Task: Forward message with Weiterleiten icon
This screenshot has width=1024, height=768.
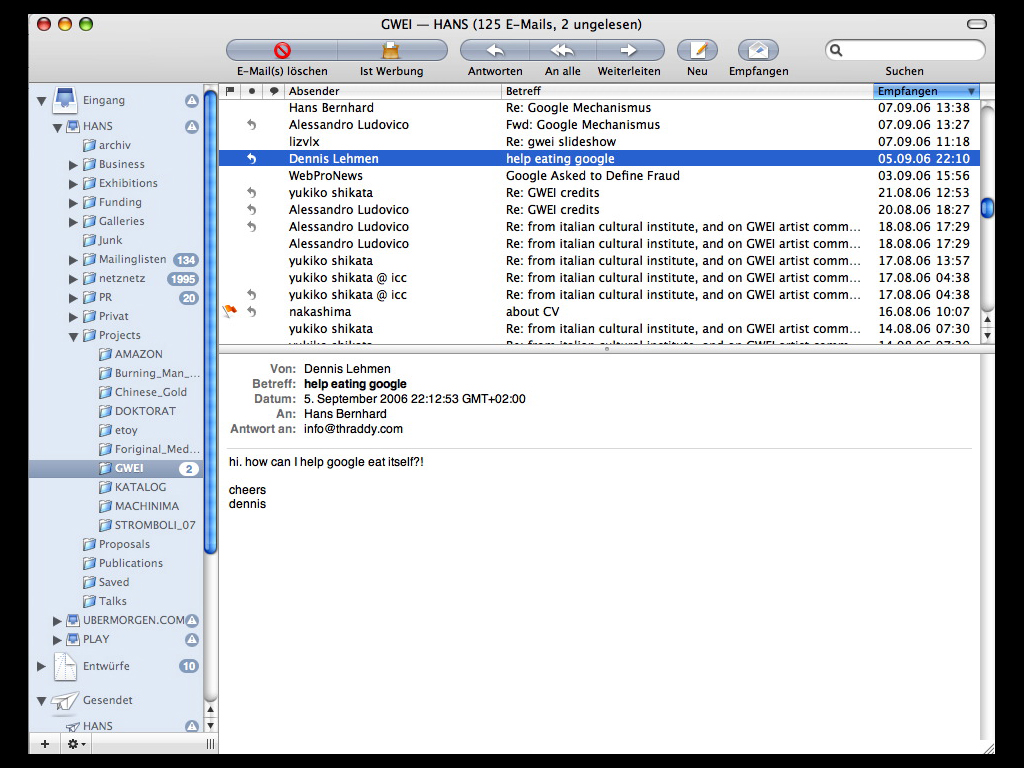Action: tap(629, 51)
